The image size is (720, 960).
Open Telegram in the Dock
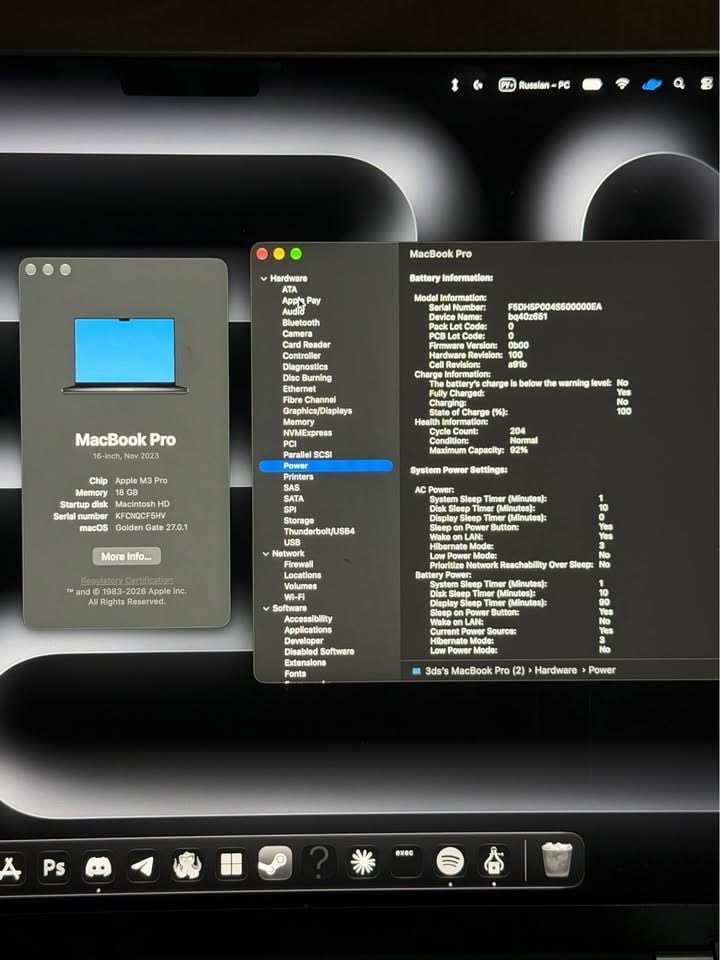[x=142, y=866]
